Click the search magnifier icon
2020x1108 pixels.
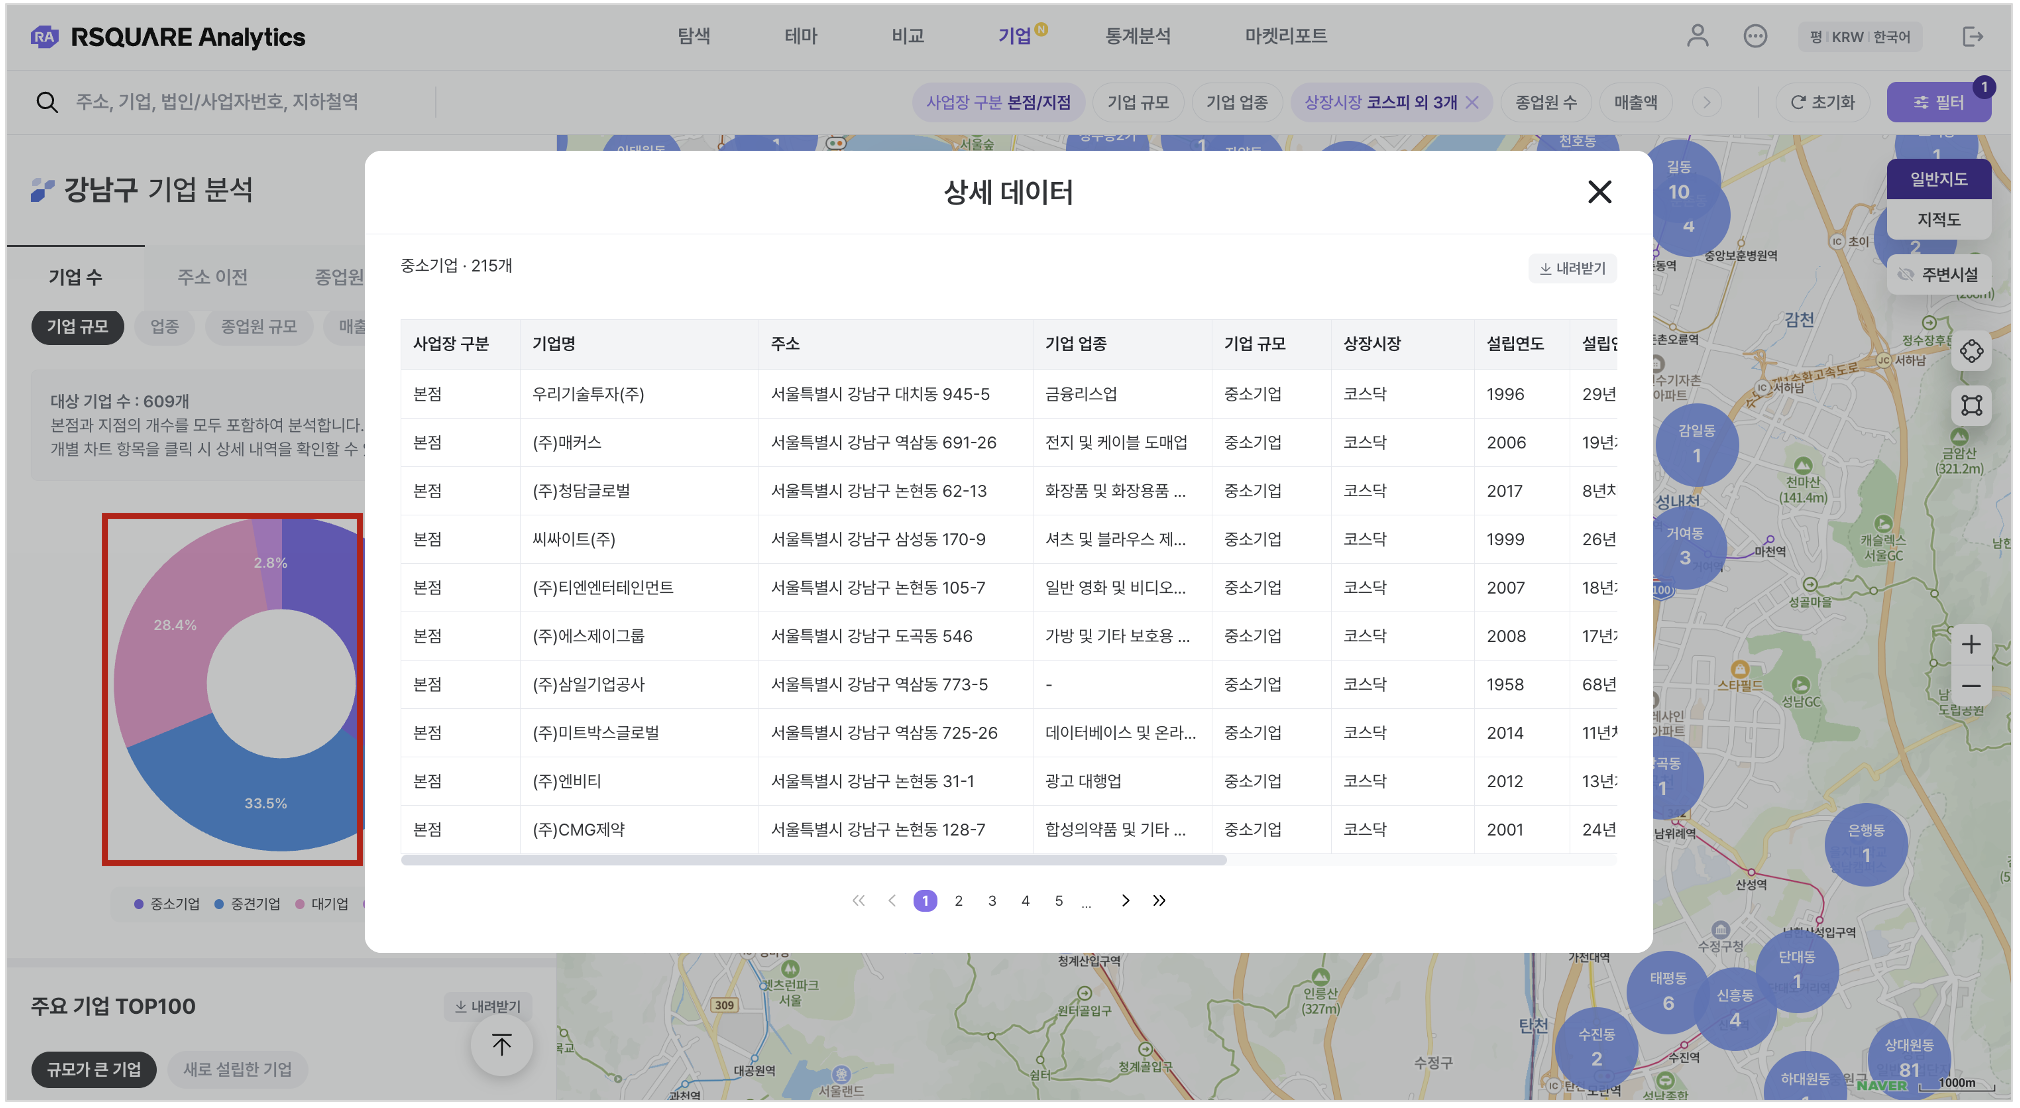click(x=47, y=102)
